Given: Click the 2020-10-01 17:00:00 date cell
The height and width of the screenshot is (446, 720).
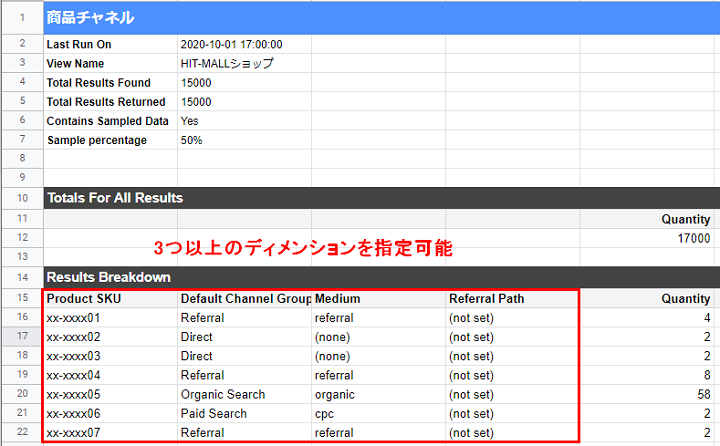Looking at the screenshot, I should (x=231, y=45).
